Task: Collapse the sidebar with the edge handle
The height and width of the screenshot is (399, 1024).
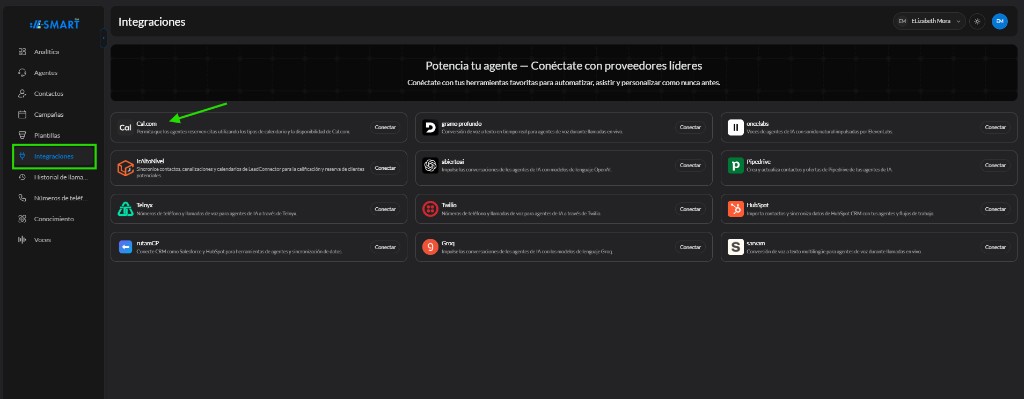Action: pyautogui.click(x=103, y=39)
